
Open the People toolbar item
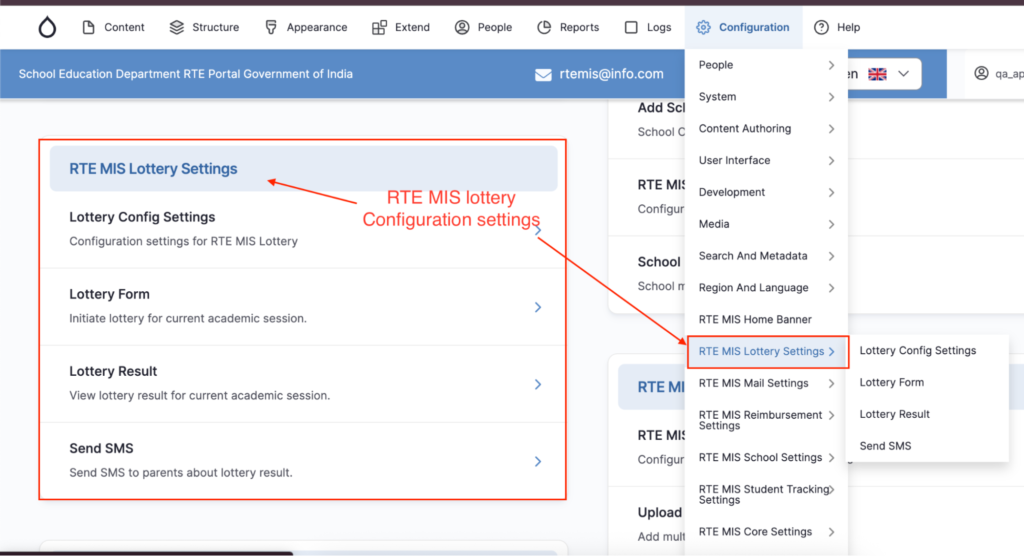(x=483, y=27)
